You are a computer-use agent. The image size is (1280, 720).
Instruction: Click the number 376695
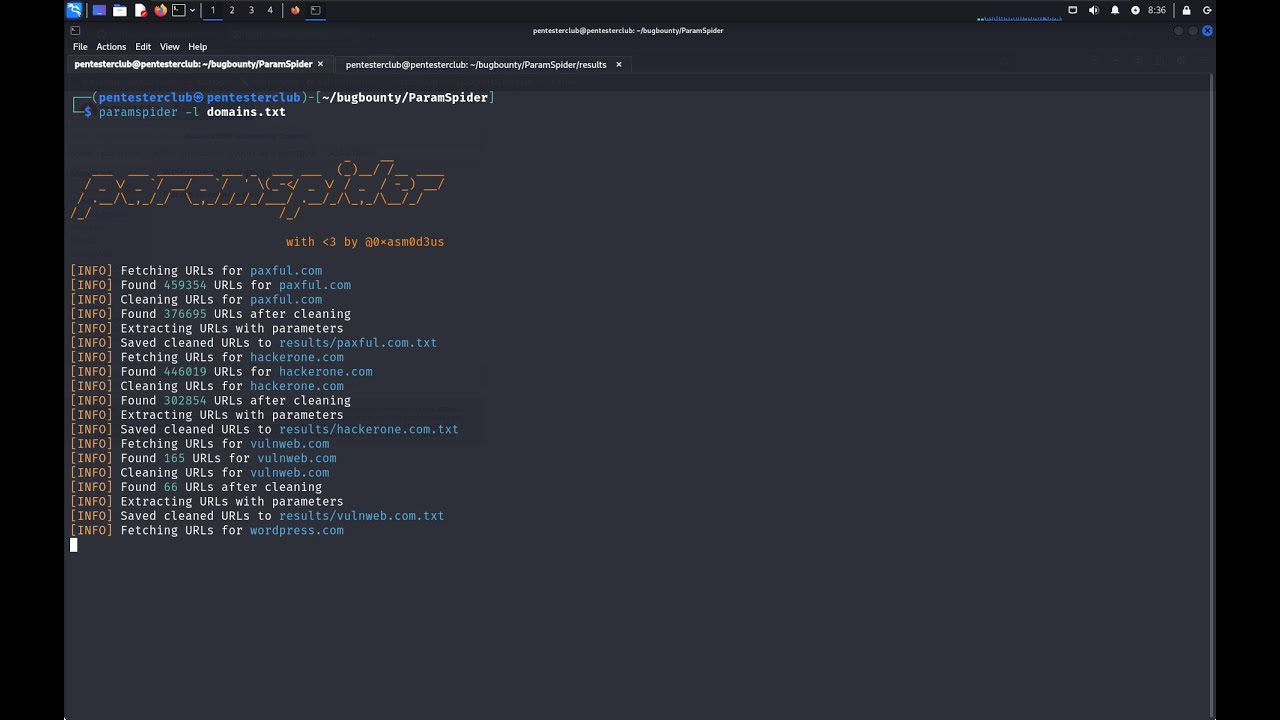185,314
